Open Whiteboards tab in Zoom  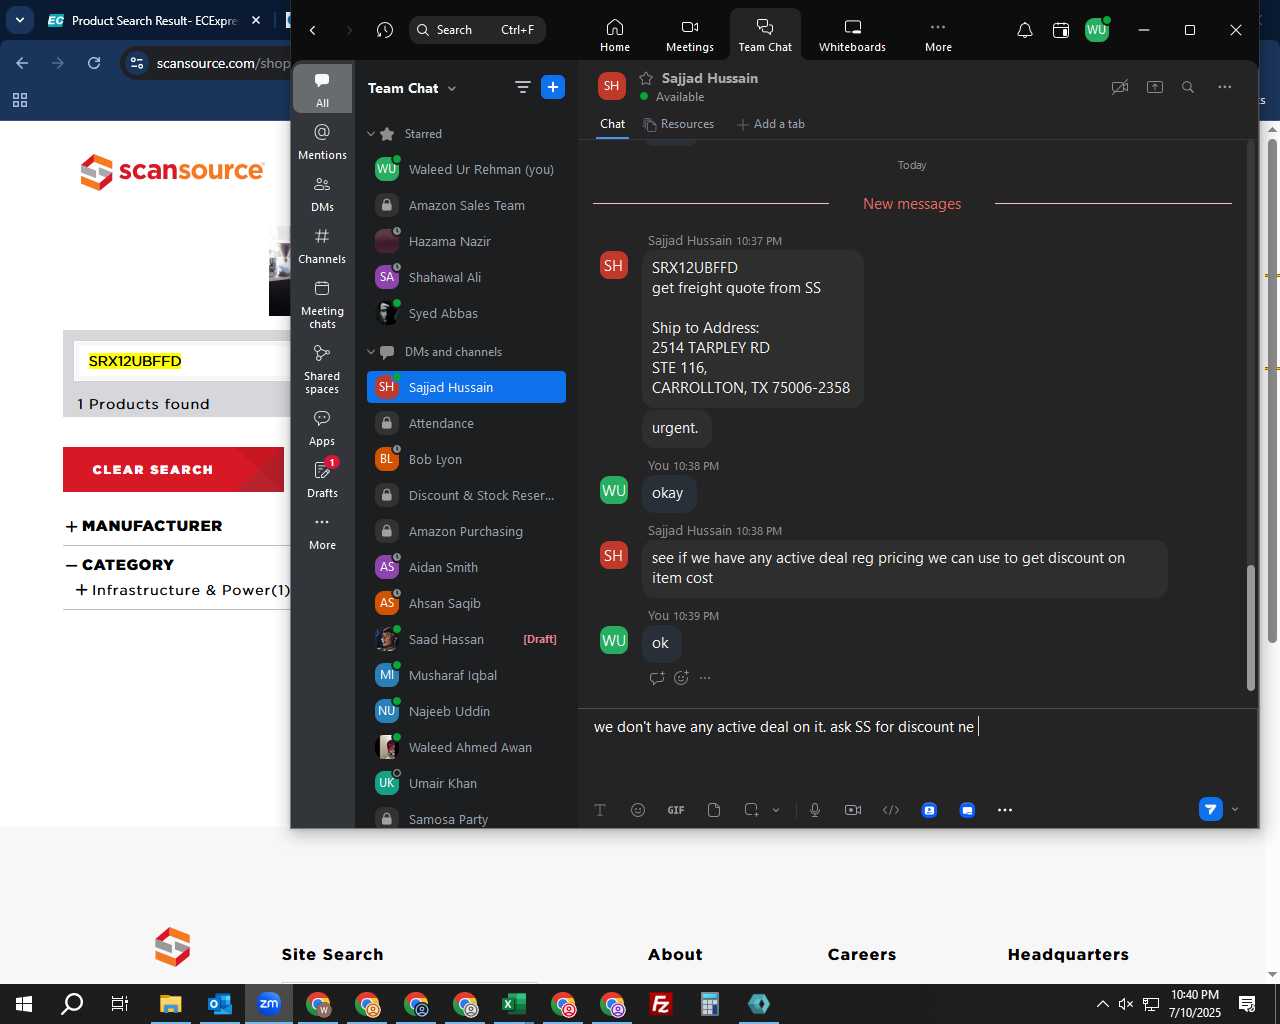coord(852,35)
